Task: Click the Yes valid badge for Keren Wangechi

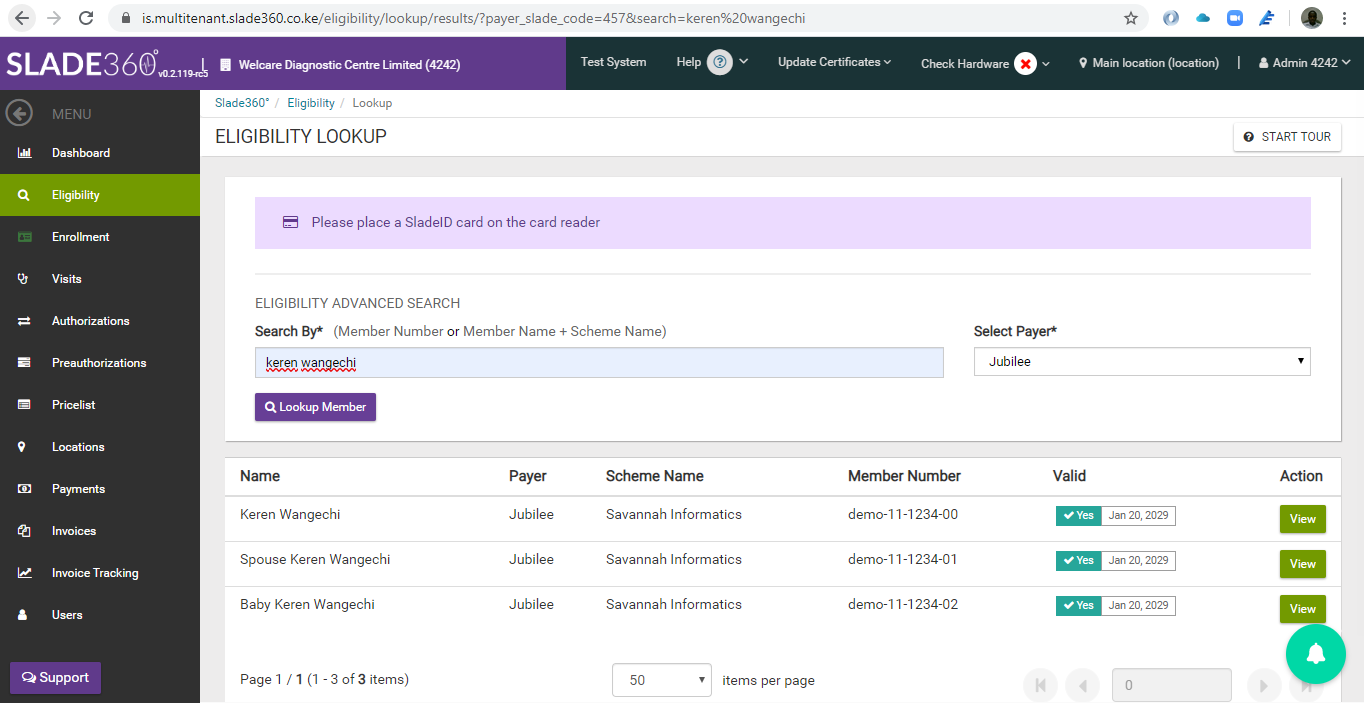Action: (x=1078, y=516)
